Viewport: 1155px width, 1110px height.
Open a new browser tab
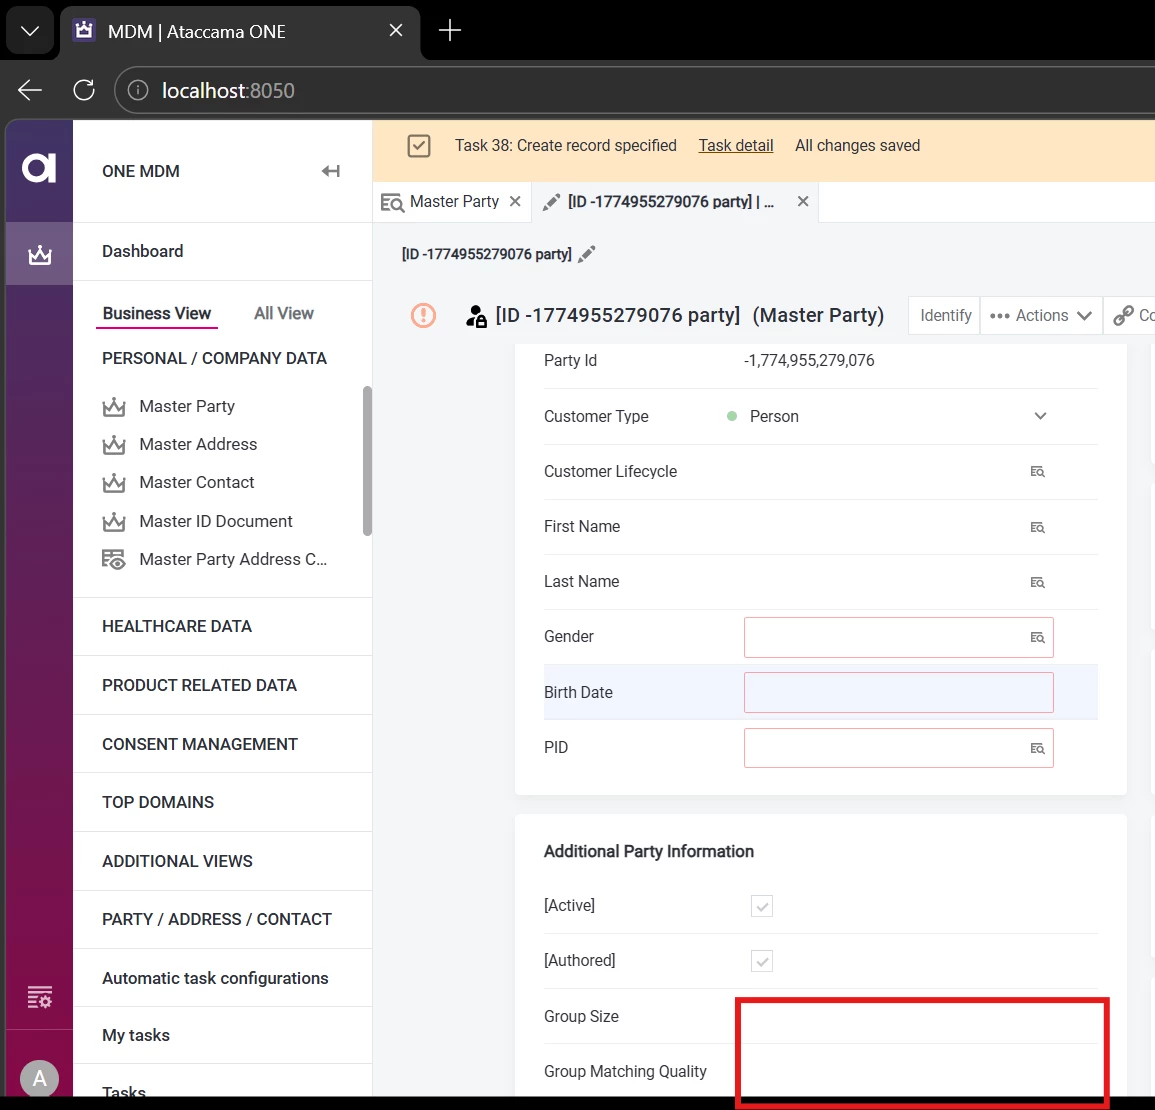tap(449, 30)
